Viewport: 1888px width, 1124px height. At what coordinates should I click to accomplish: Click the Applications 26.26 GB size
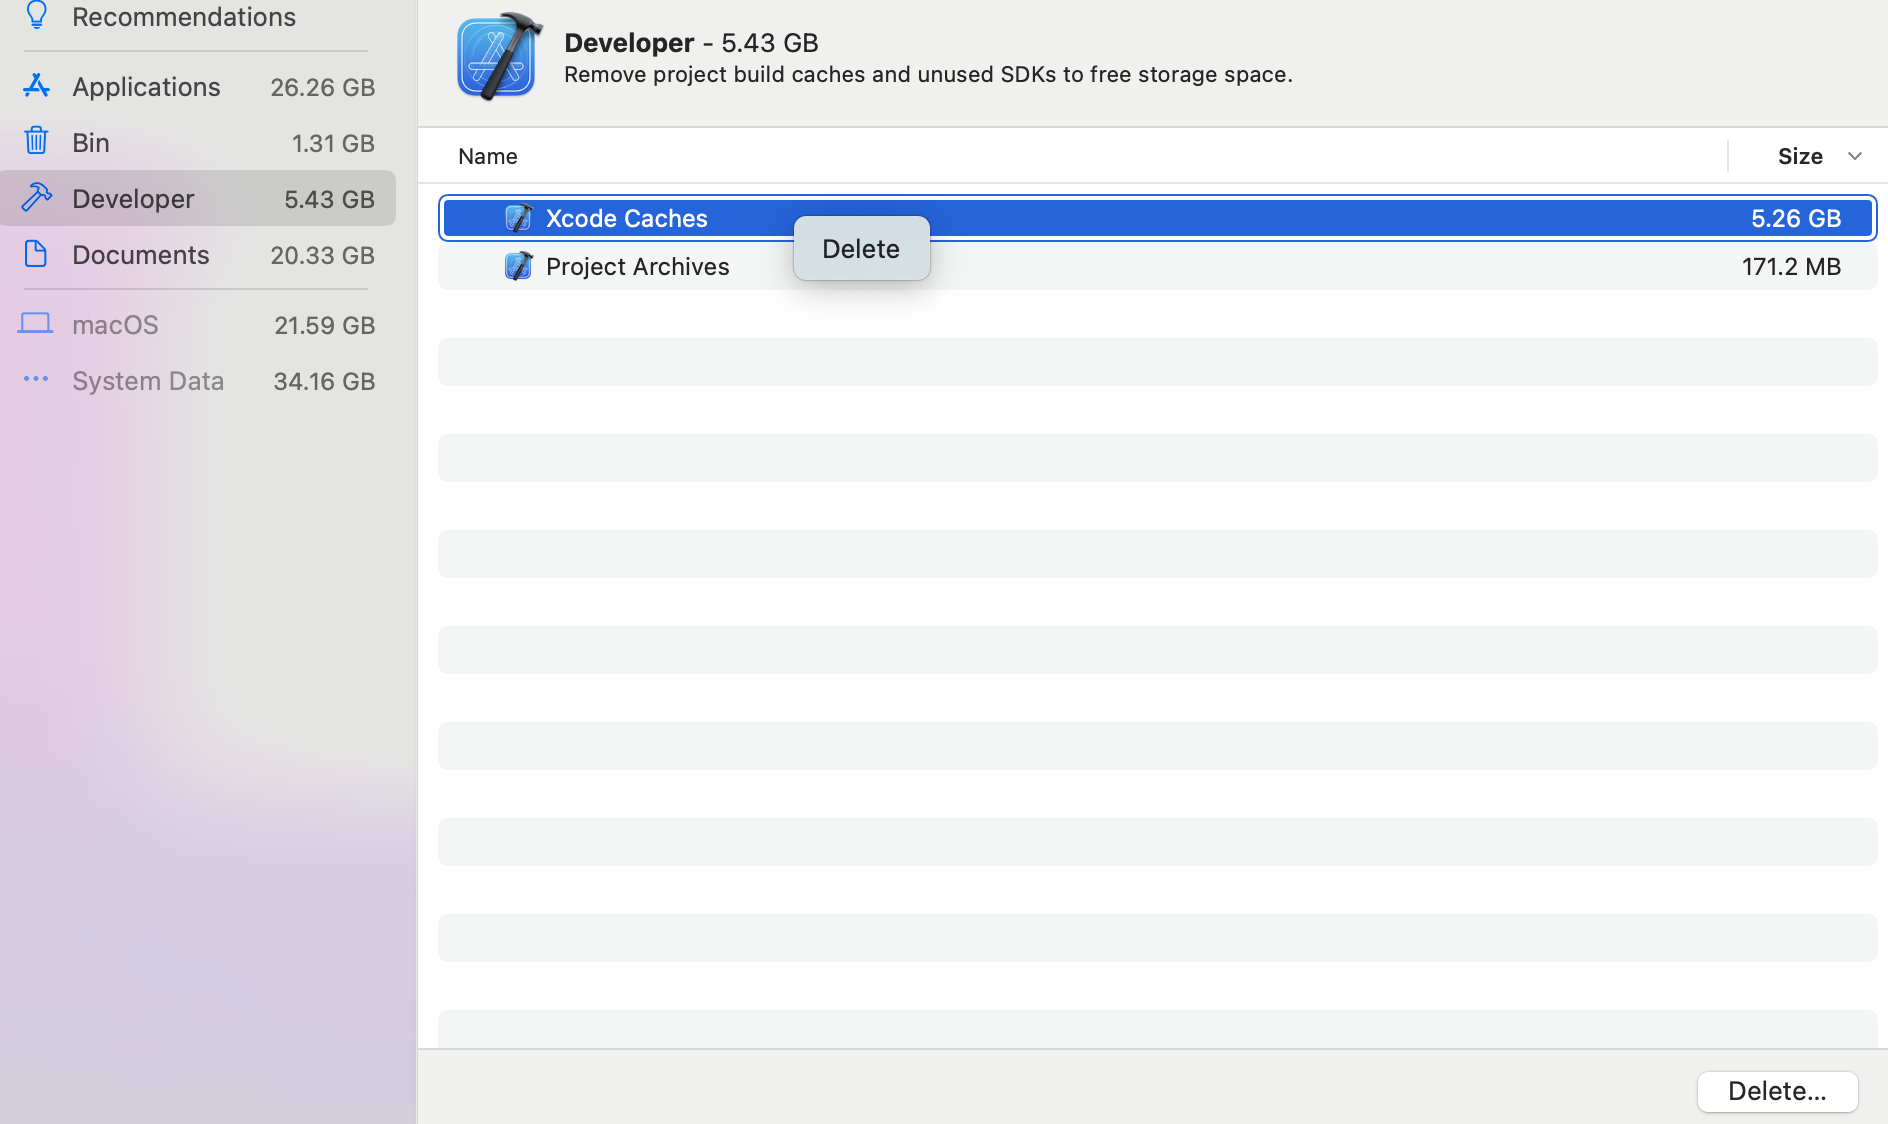pyautogui.click(x=322, y=87)
